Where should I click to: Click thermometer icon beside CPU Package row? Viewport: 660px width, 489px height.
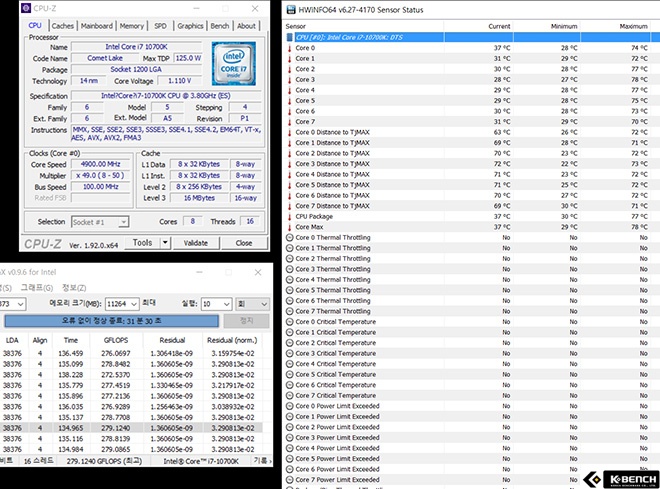pyautogui.click(x=290, y=216)
